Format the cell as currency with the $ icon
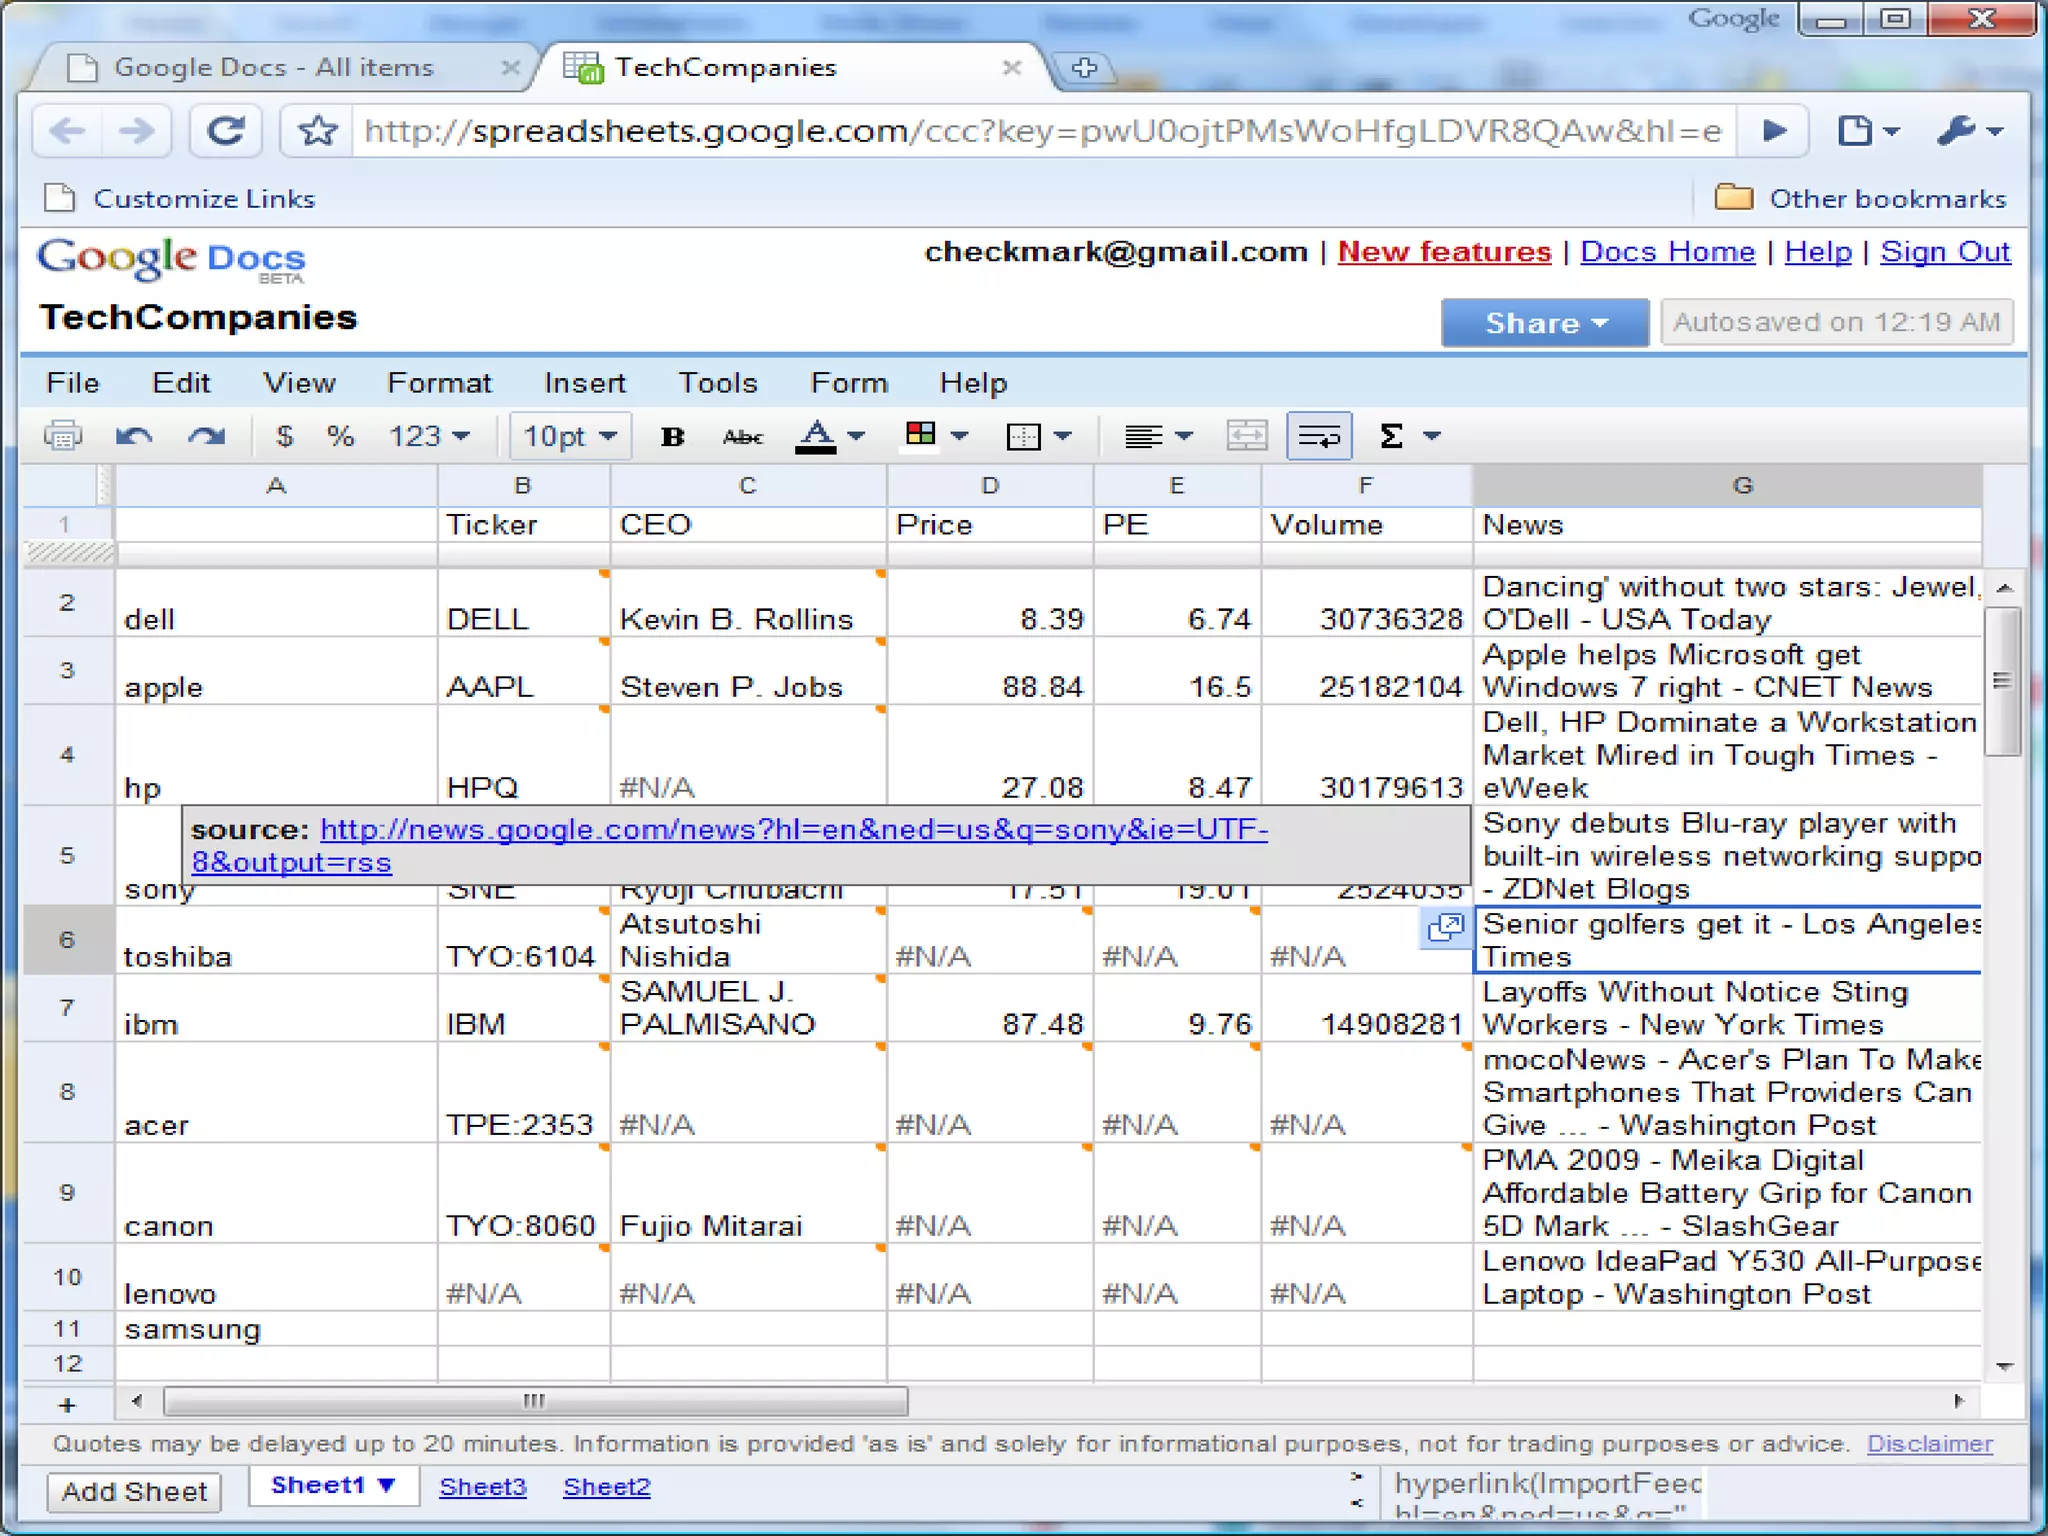This screenshot has height=1536, width=2048. click(285, 436)
